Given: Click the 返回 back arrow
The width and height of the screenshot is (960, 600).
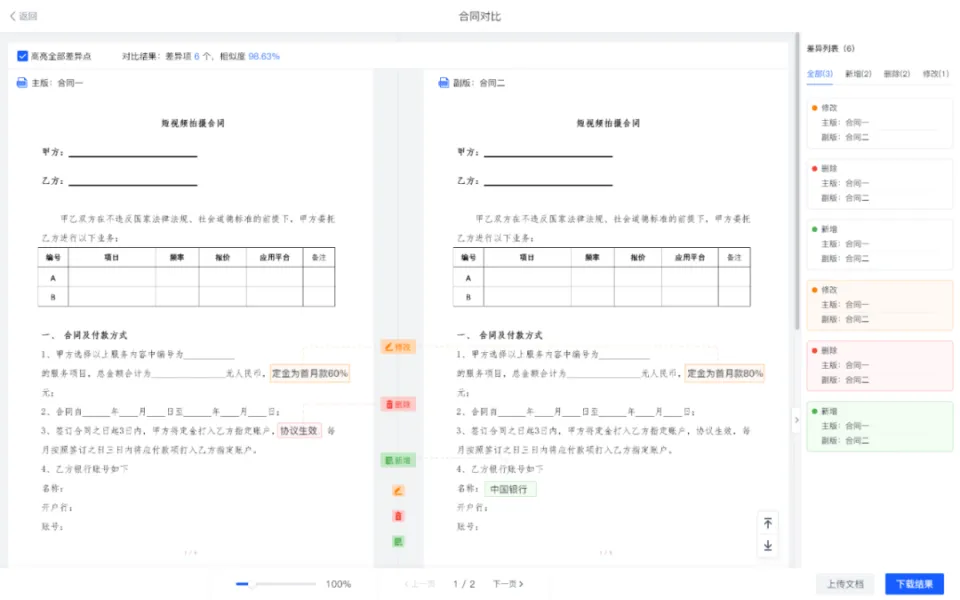Looking at the screenshot, I should [14, 16].
